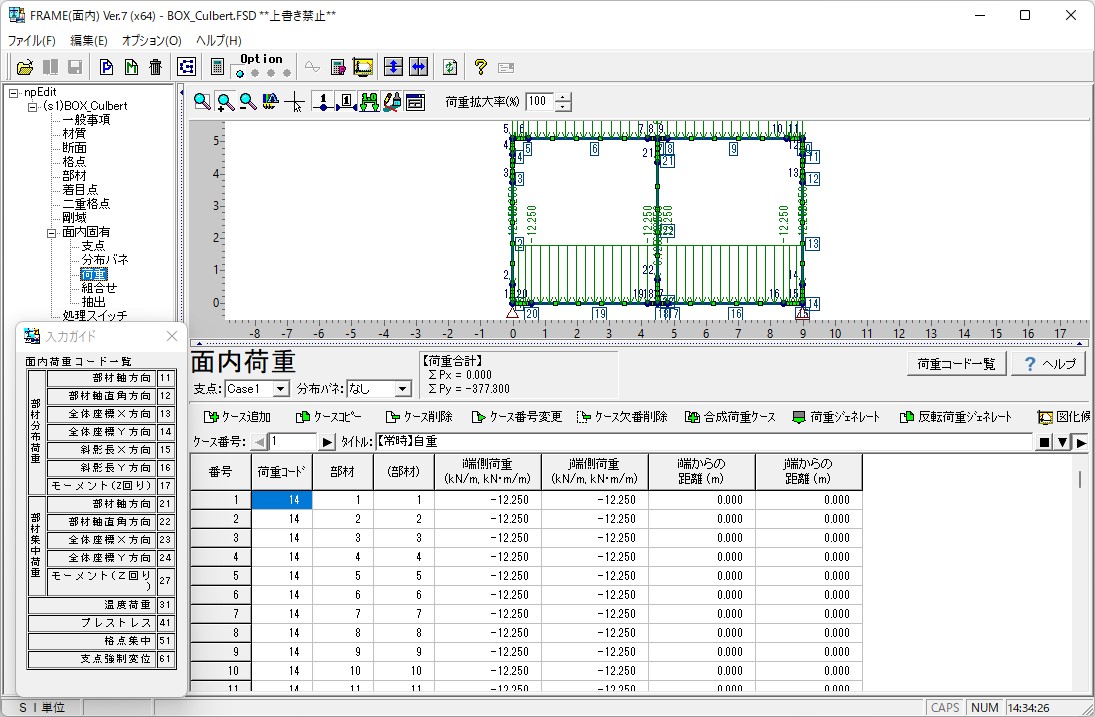Open the オプション(O) menu
This screenshot has height=717, width=1095.
click(151, 41)
